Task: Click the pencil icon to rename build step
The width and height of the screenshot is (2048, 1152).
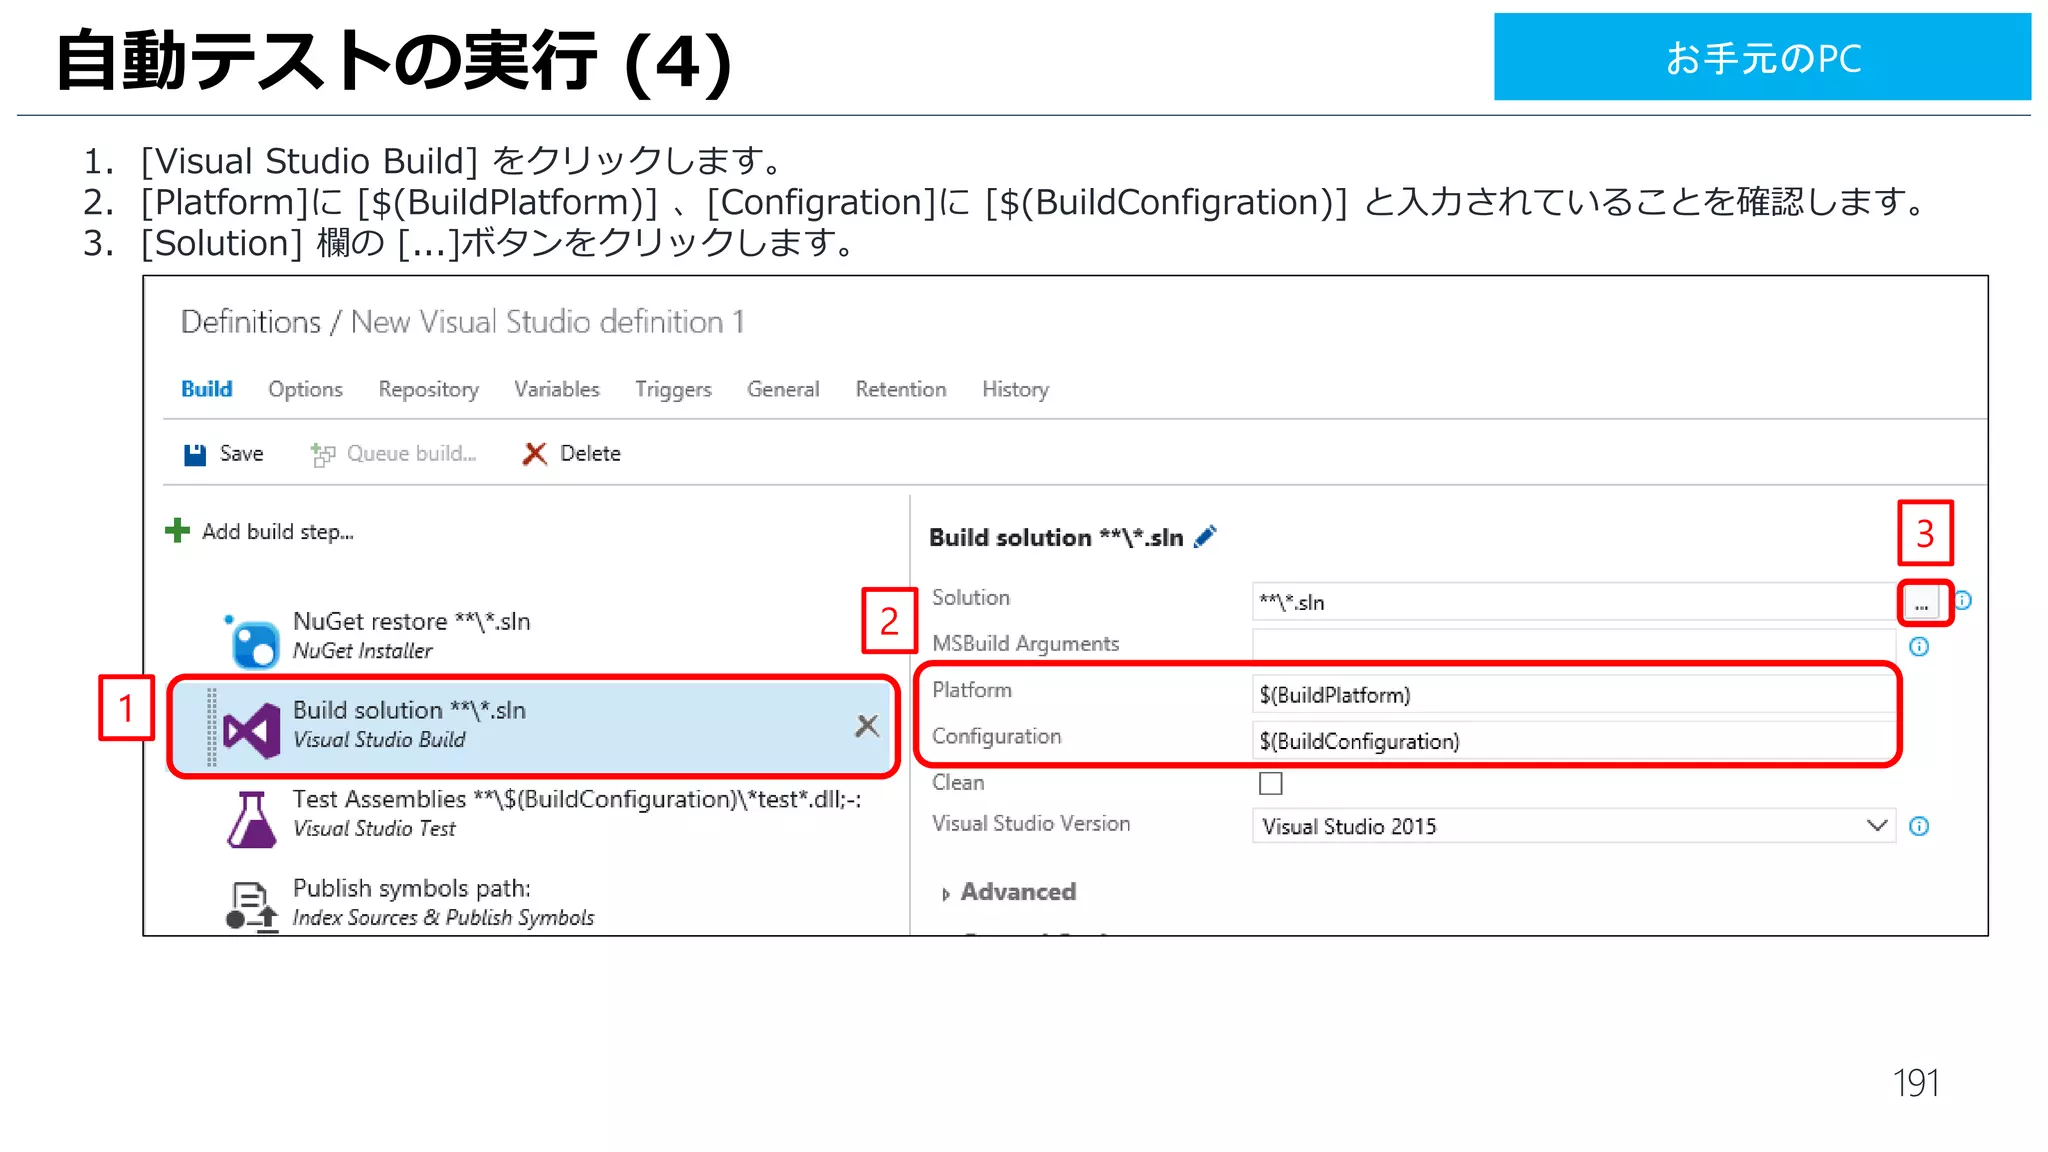Action: coord(1205,537)
